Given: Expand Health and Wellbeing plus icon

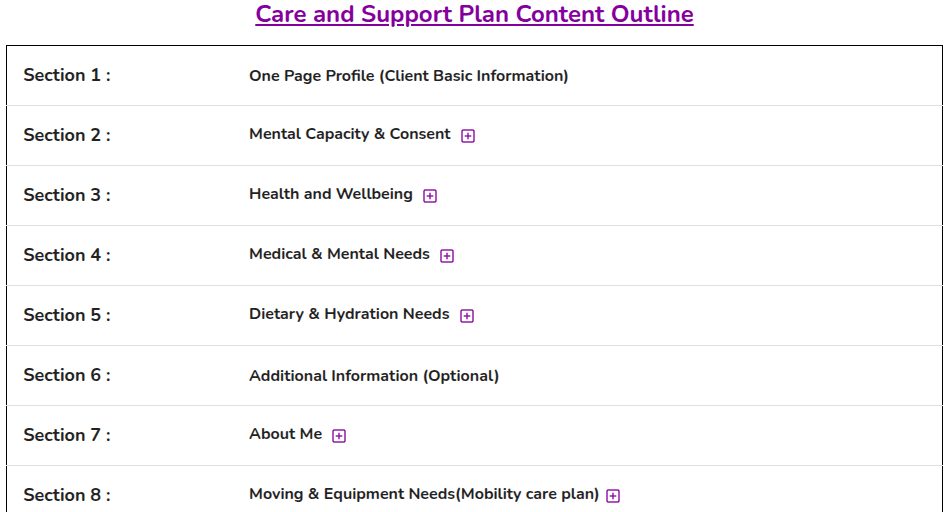Looking at the screenshot, I should click(x=430, y=196).
